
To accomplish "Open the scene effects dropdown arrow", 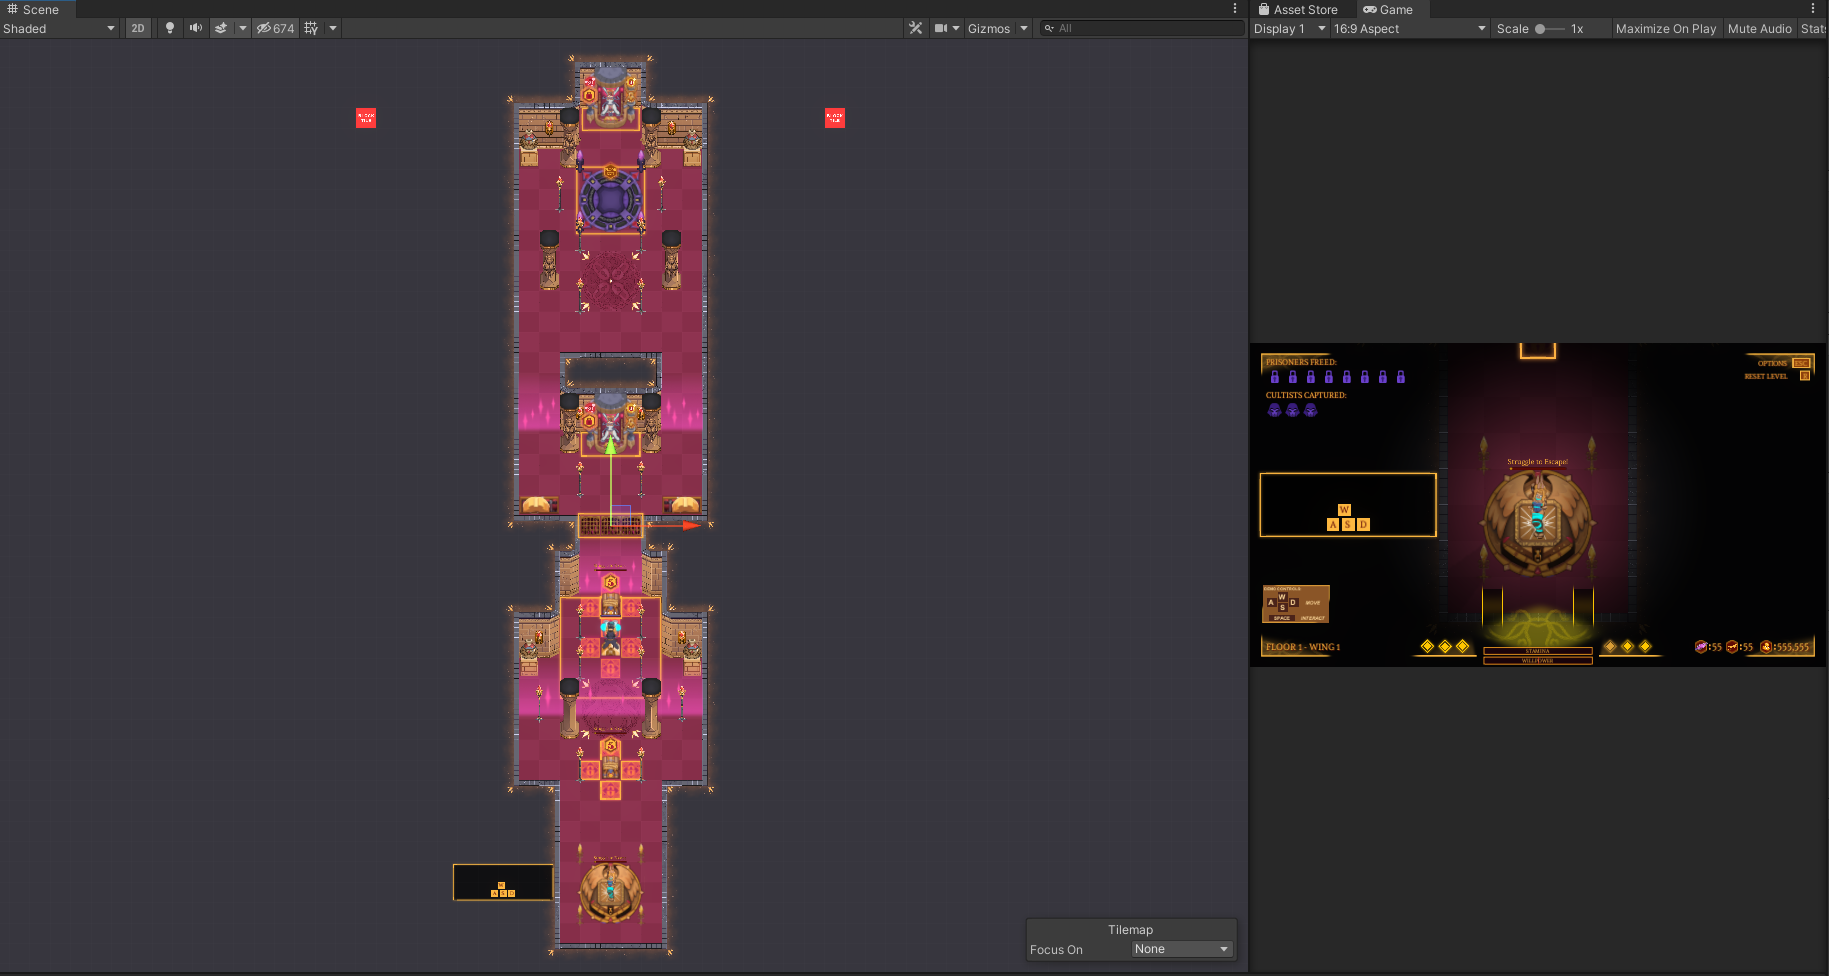I will [x=242, y=28].
